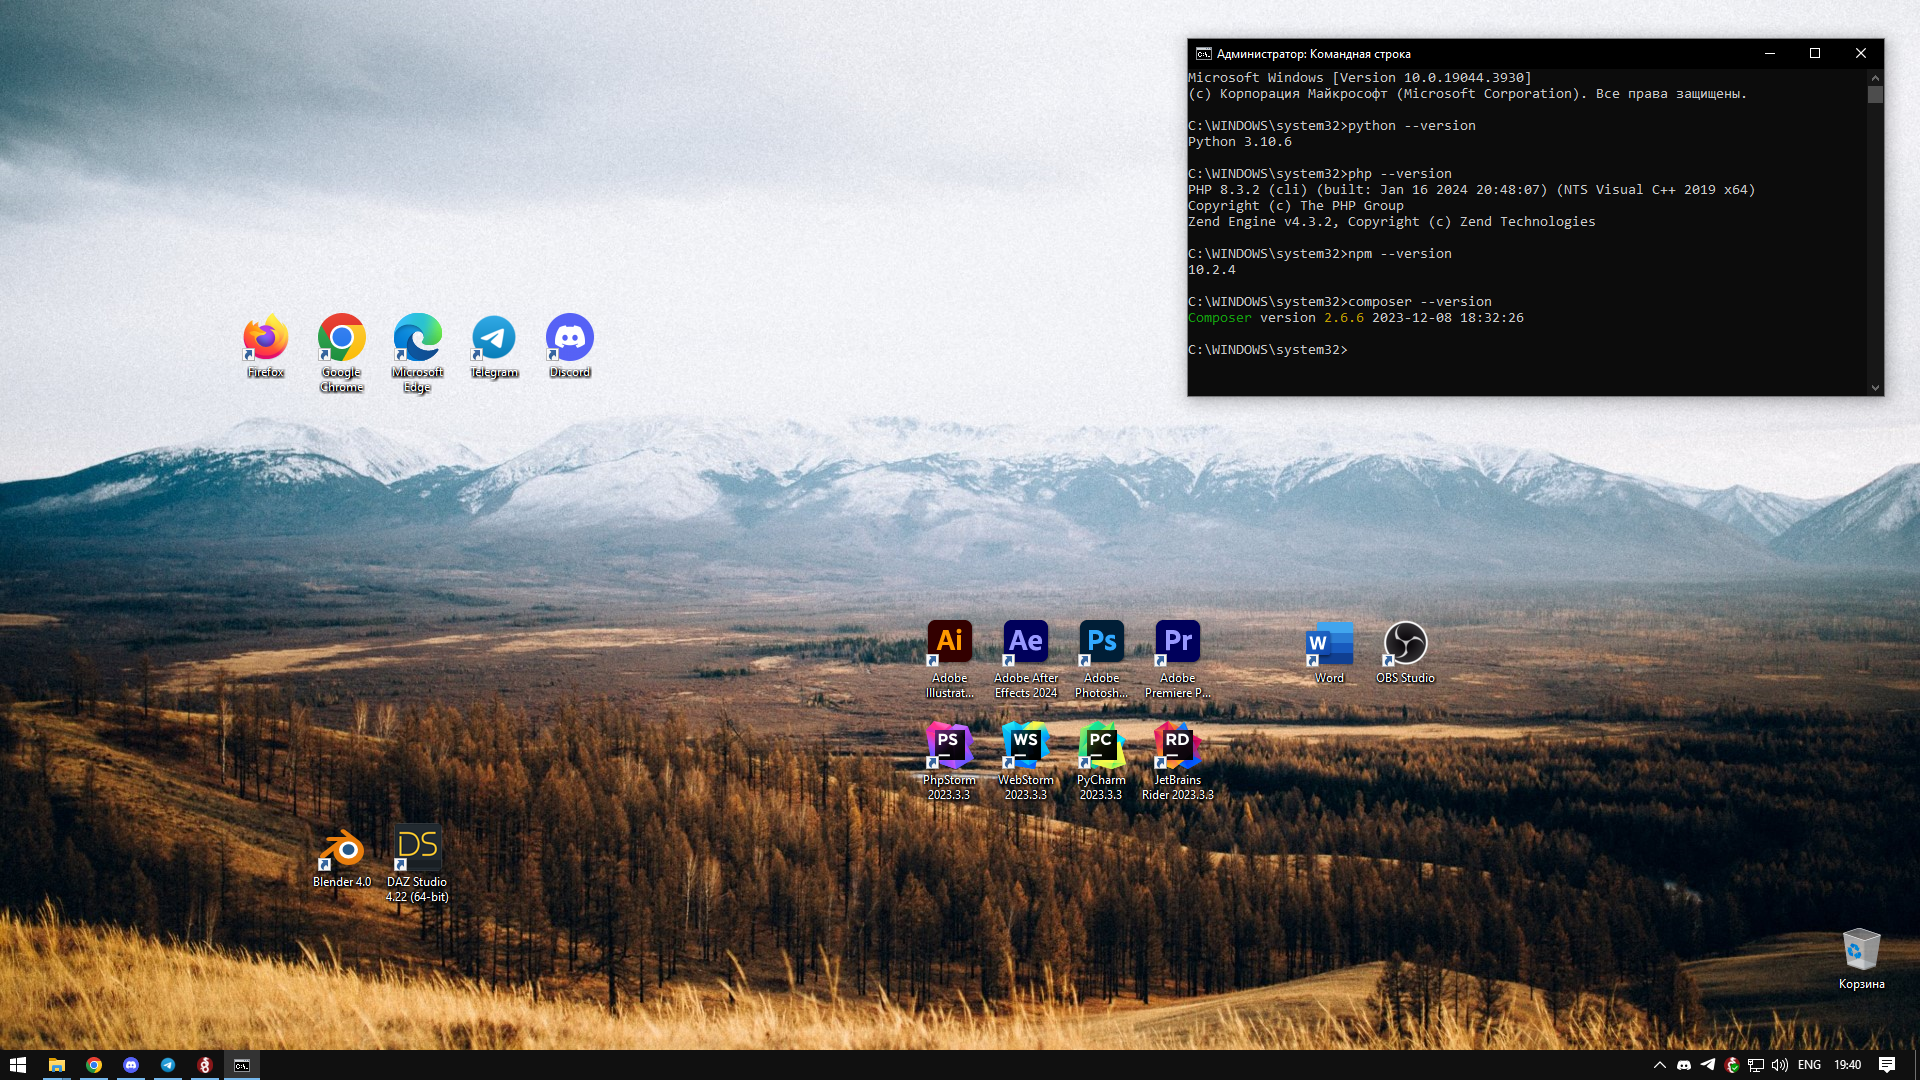Click the Show desktop strip
This screenshot has height=1080, width=1920.
coord(1916,1065)
